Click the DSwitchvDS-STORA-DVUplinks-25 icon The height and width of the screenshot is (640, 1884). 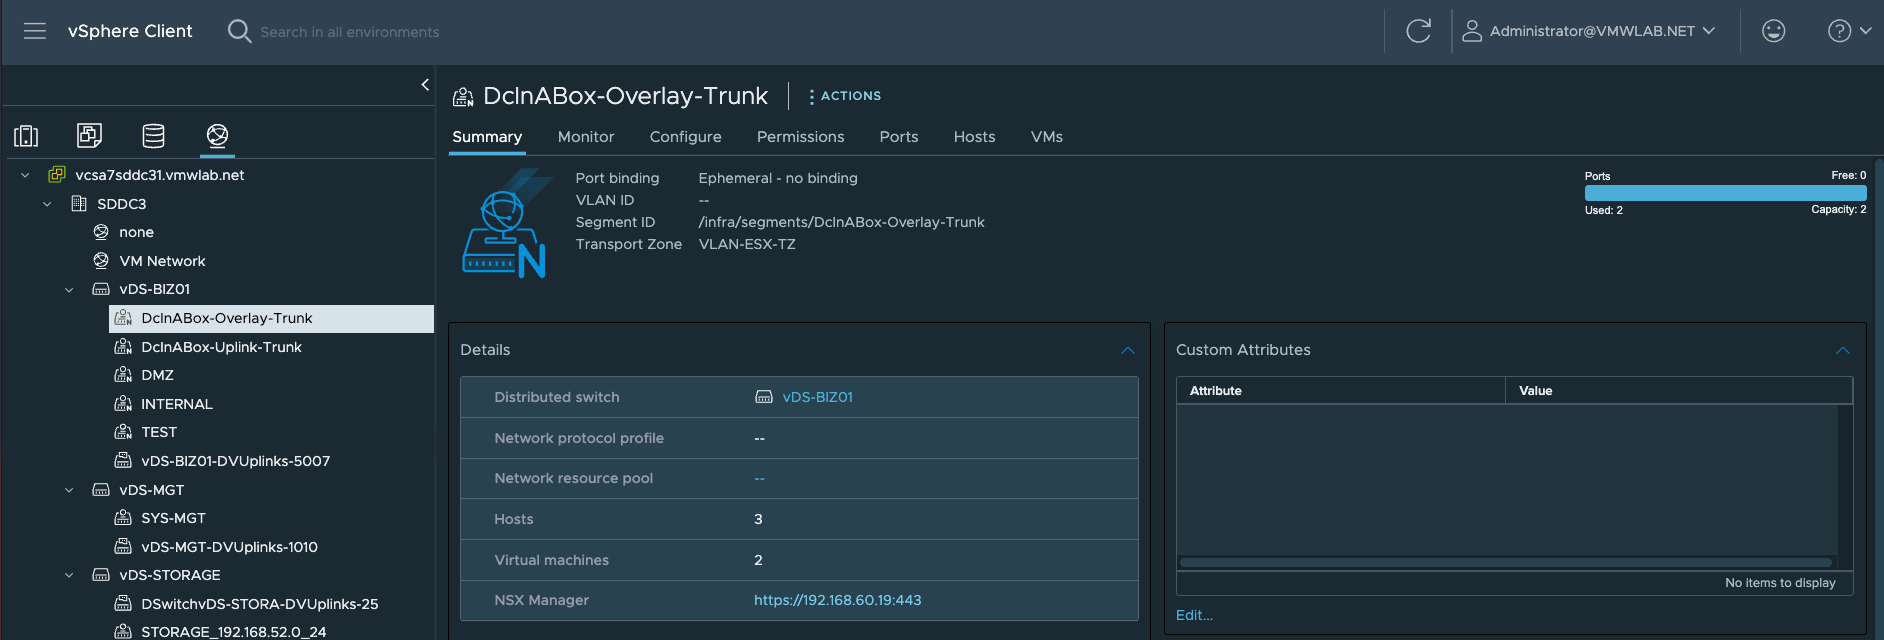123,604
